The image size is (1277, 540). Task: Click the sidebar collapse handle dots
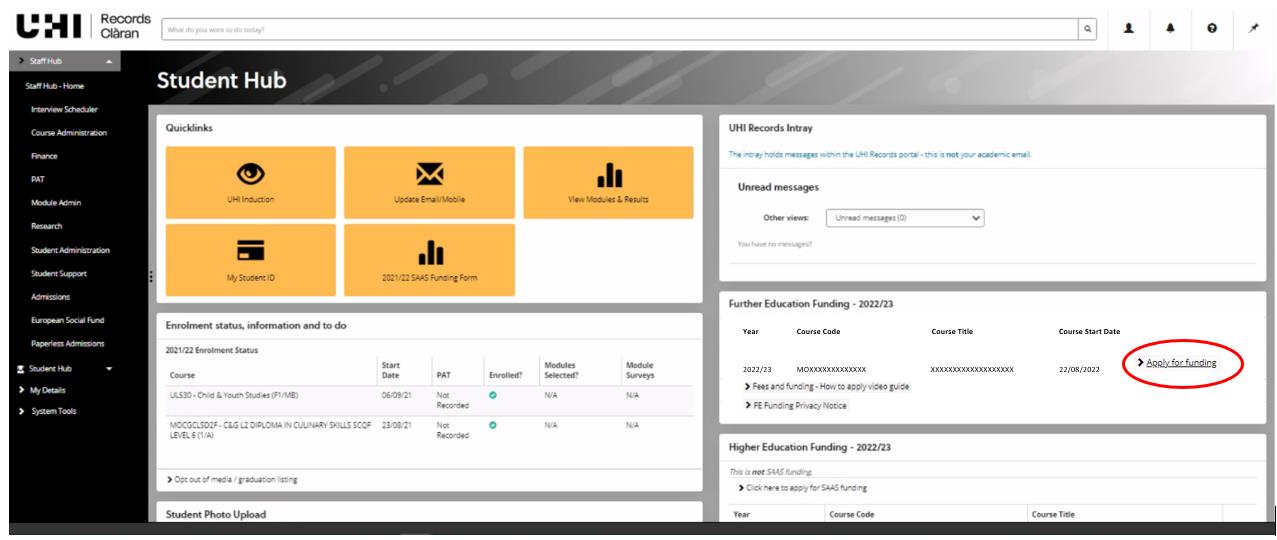click(x=150, y=278)
